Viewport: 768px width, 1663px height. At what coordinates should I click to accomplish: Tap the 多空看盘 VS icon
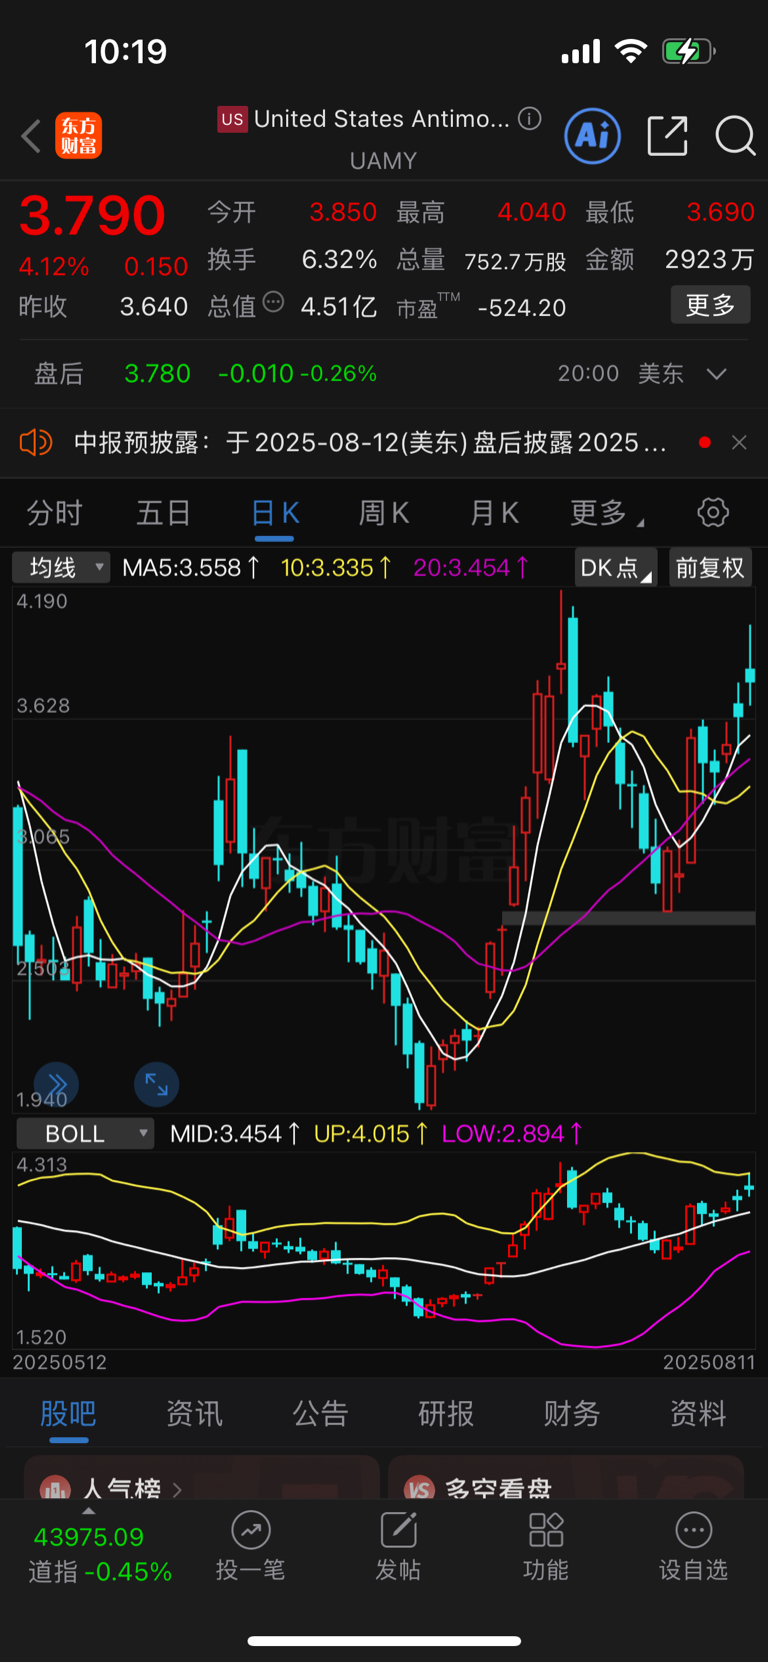(419, 1489)
